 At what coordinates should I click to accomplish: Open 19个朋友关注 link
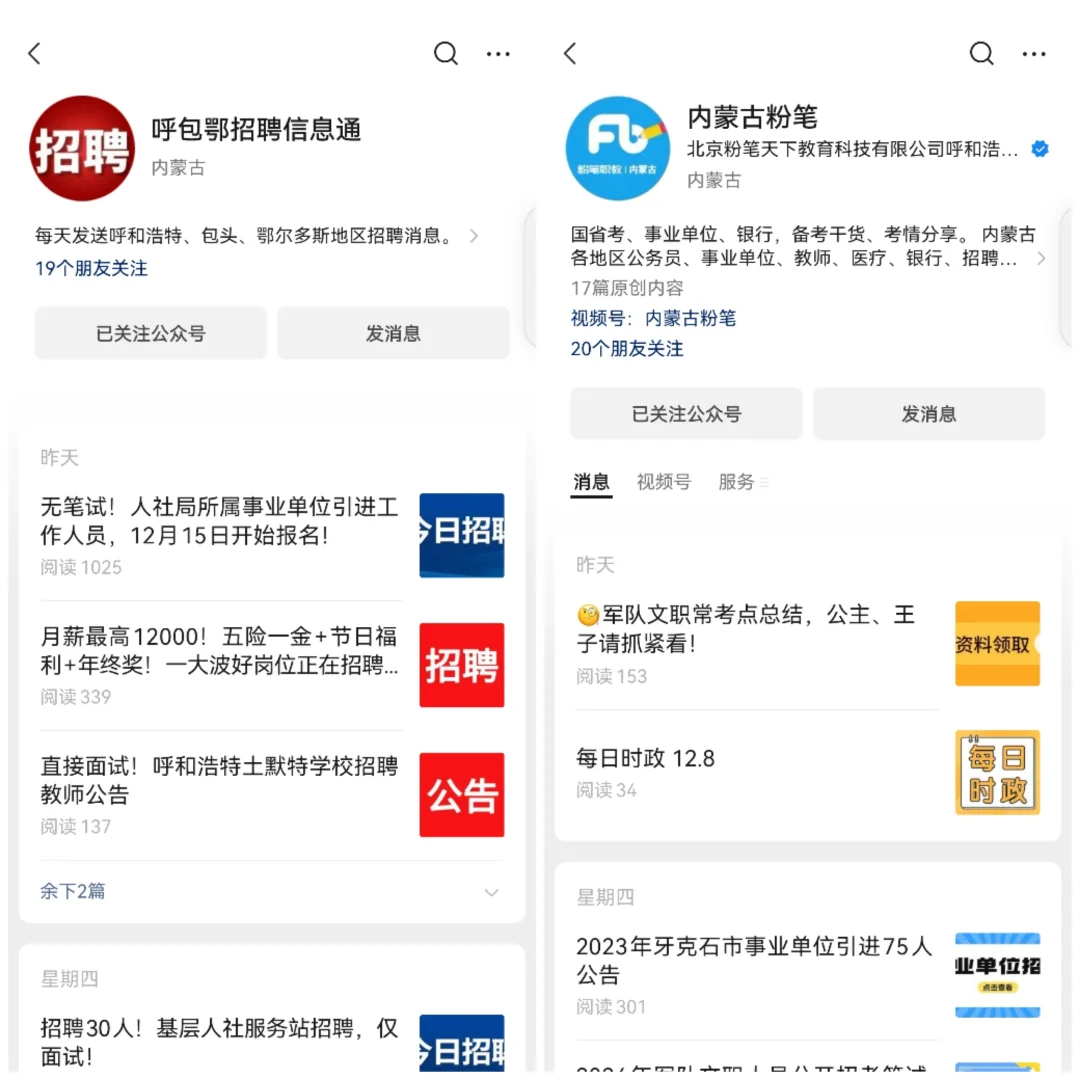pyautogui.click(x=92, y=268)
